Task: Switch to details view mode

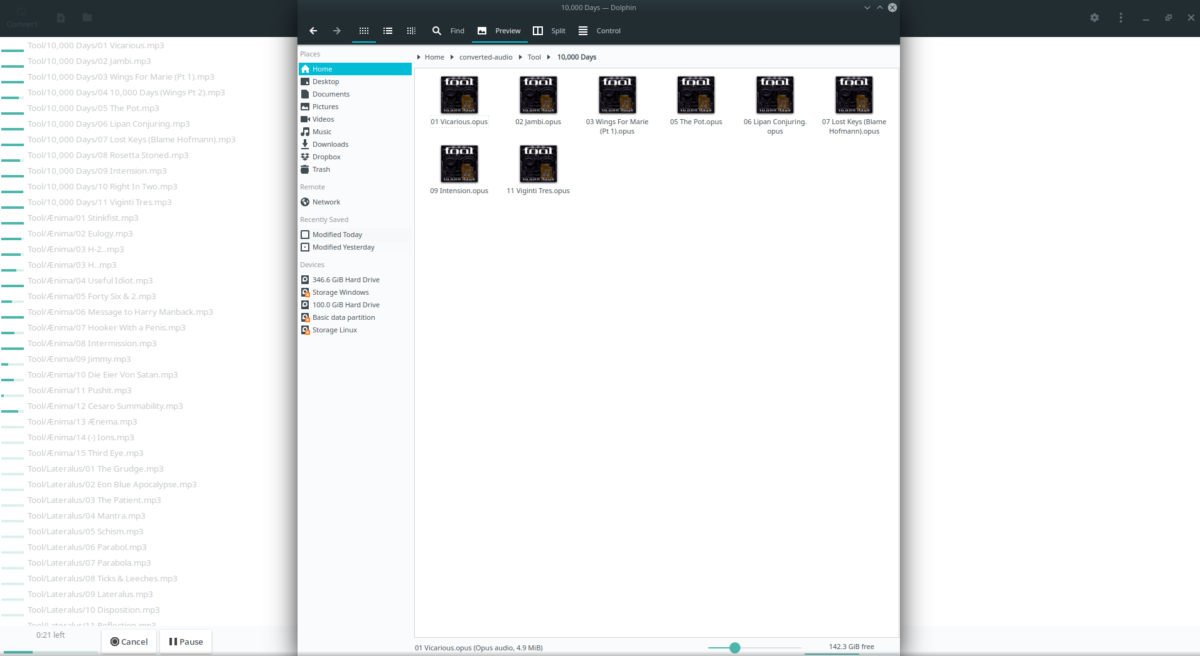Action: point(410,31)
